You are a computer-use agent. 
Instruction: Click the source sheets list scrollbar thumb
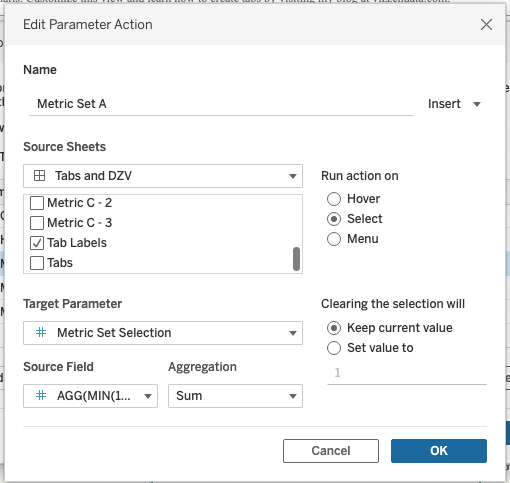coord(296,259)
